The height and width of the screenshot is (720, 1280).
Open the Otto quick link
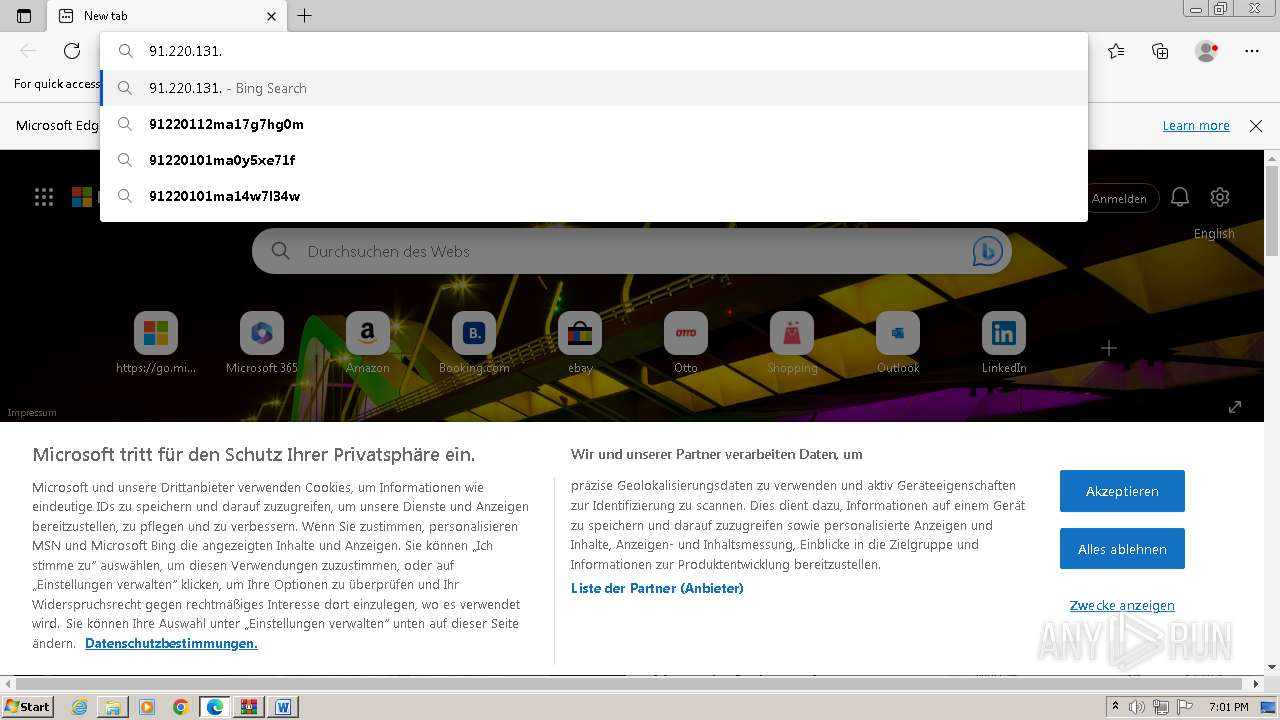(686, 343)
